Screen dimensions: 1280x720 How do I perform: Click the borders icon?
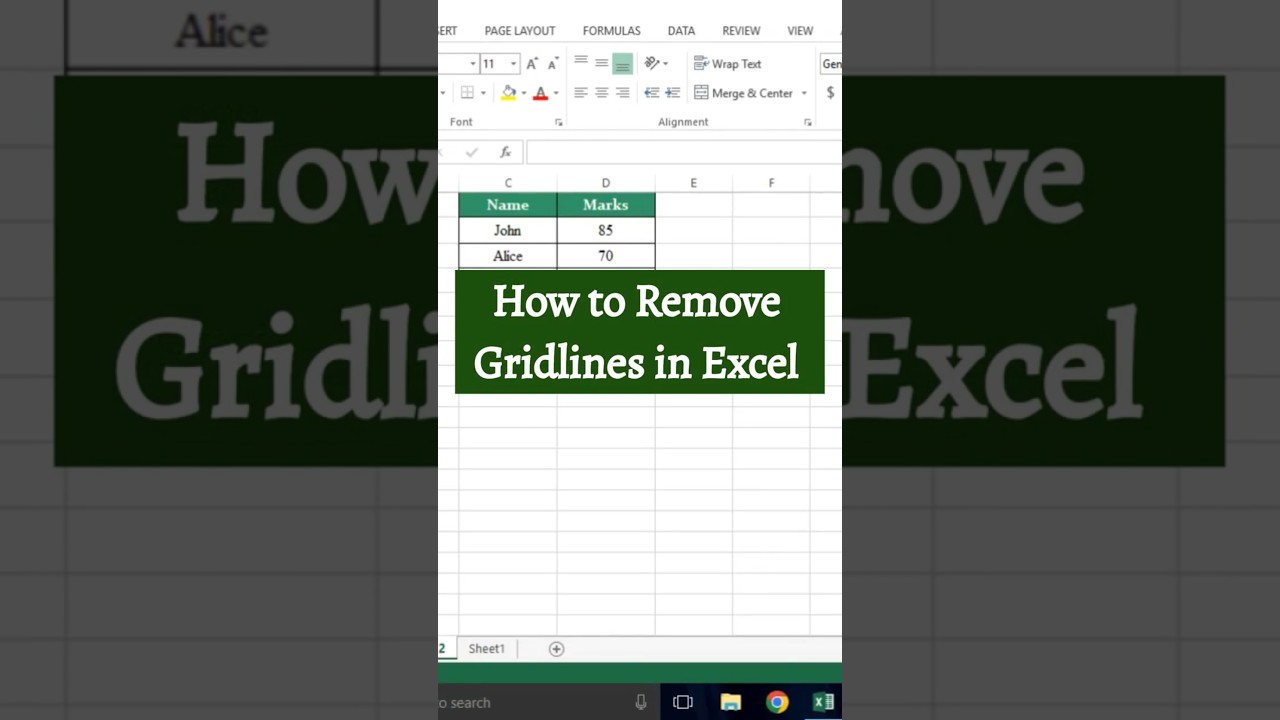pos(467,93)
